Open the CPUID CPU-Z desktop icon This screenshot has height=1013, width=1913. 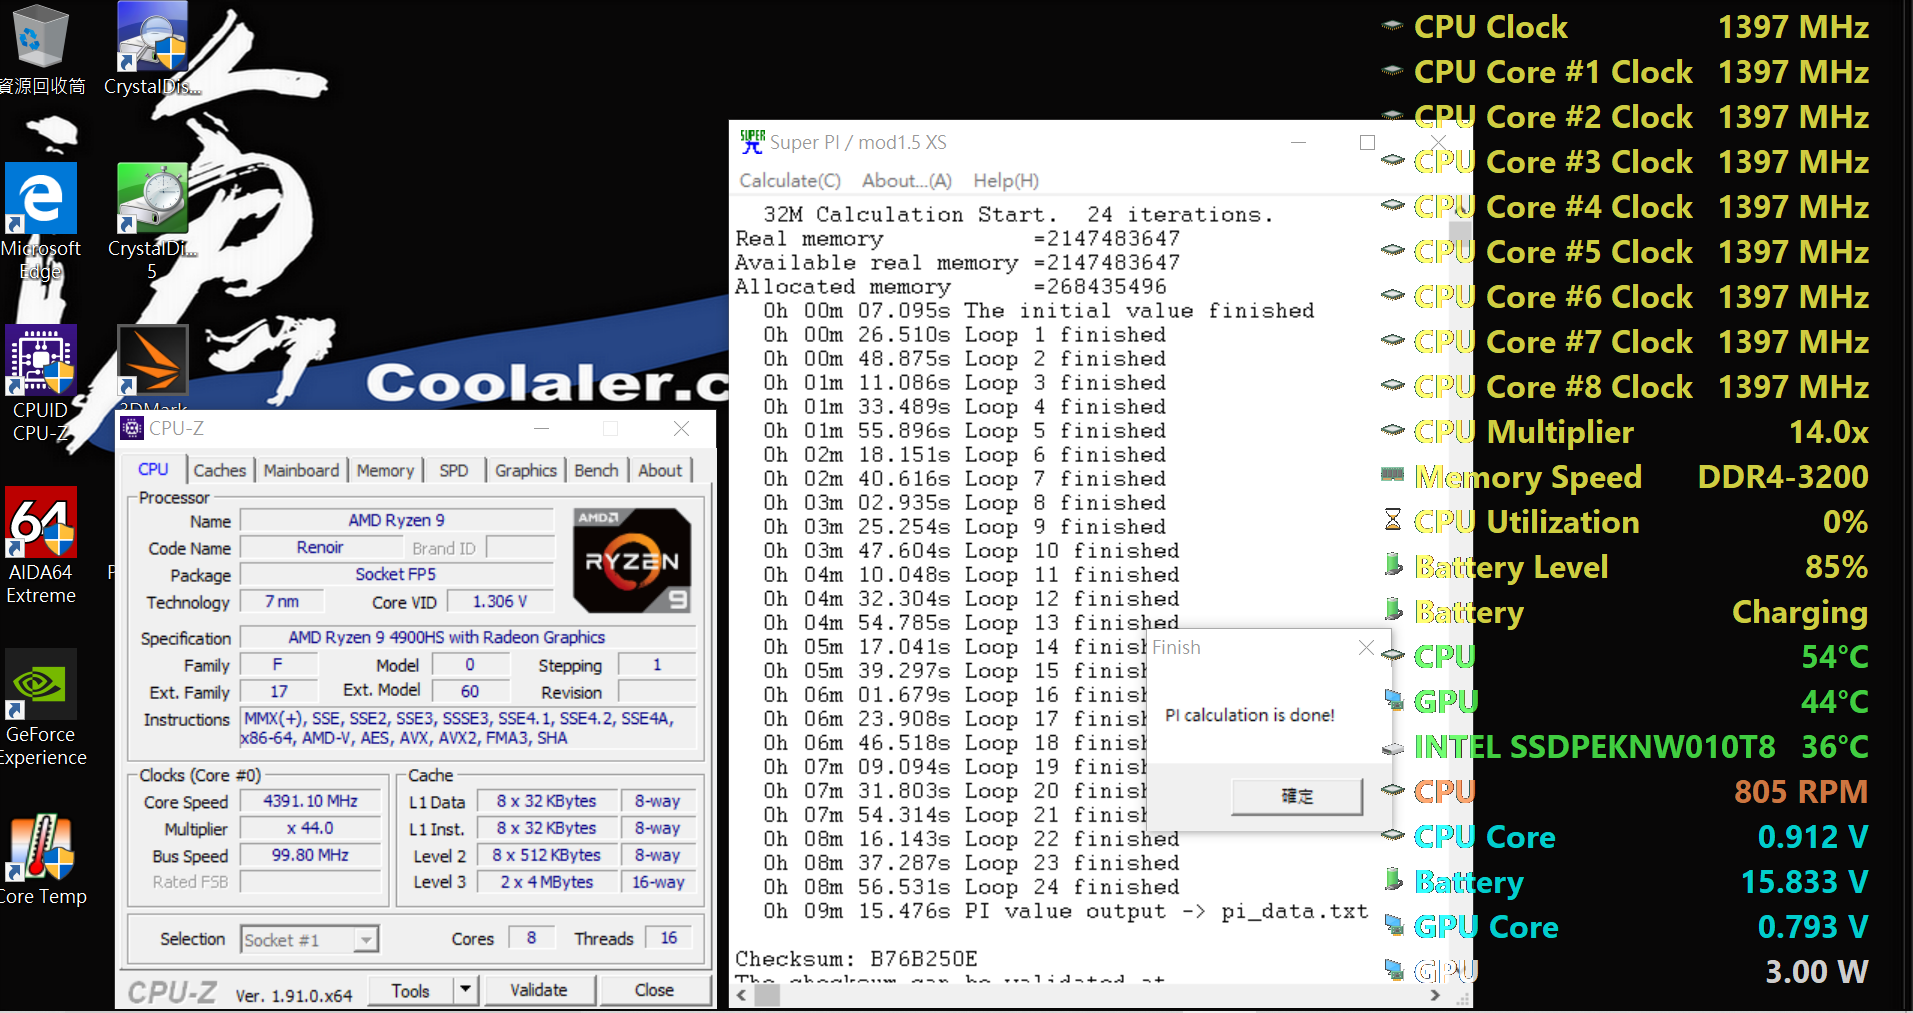click(41, 384)
